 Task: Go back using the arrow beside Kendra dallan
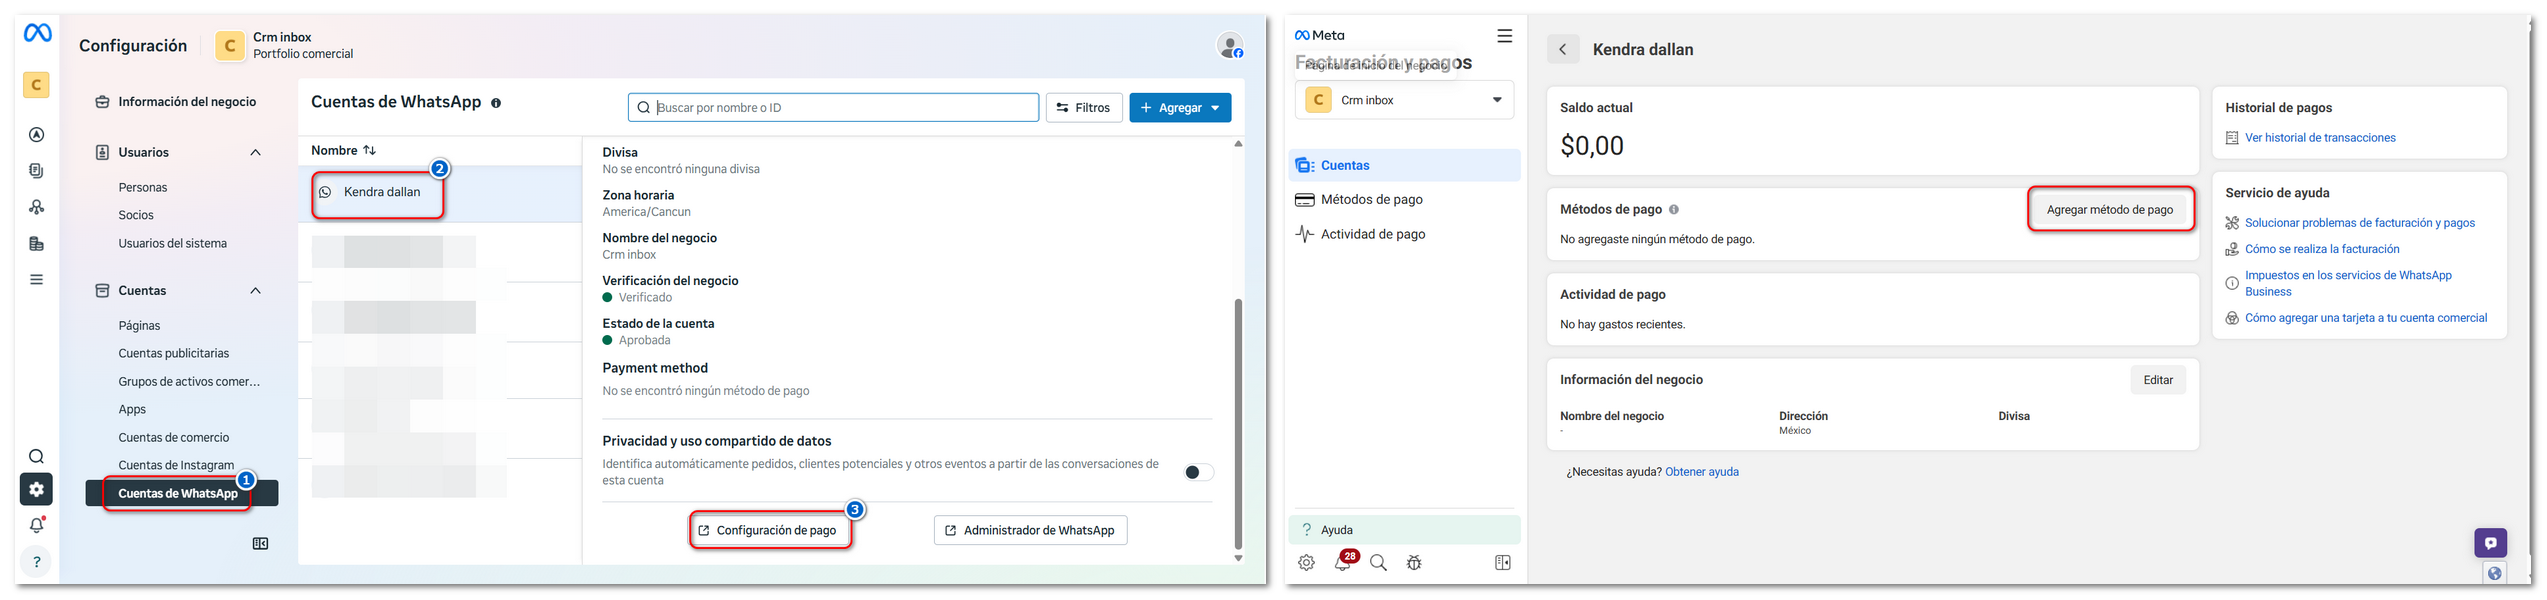coord(1563,49)
